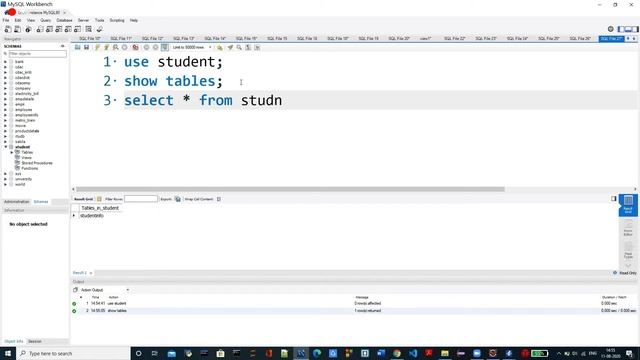Screen dimensions: 640x360
Task: Toggle the right sidebar panel visibility button
Action: click(635, 29)
